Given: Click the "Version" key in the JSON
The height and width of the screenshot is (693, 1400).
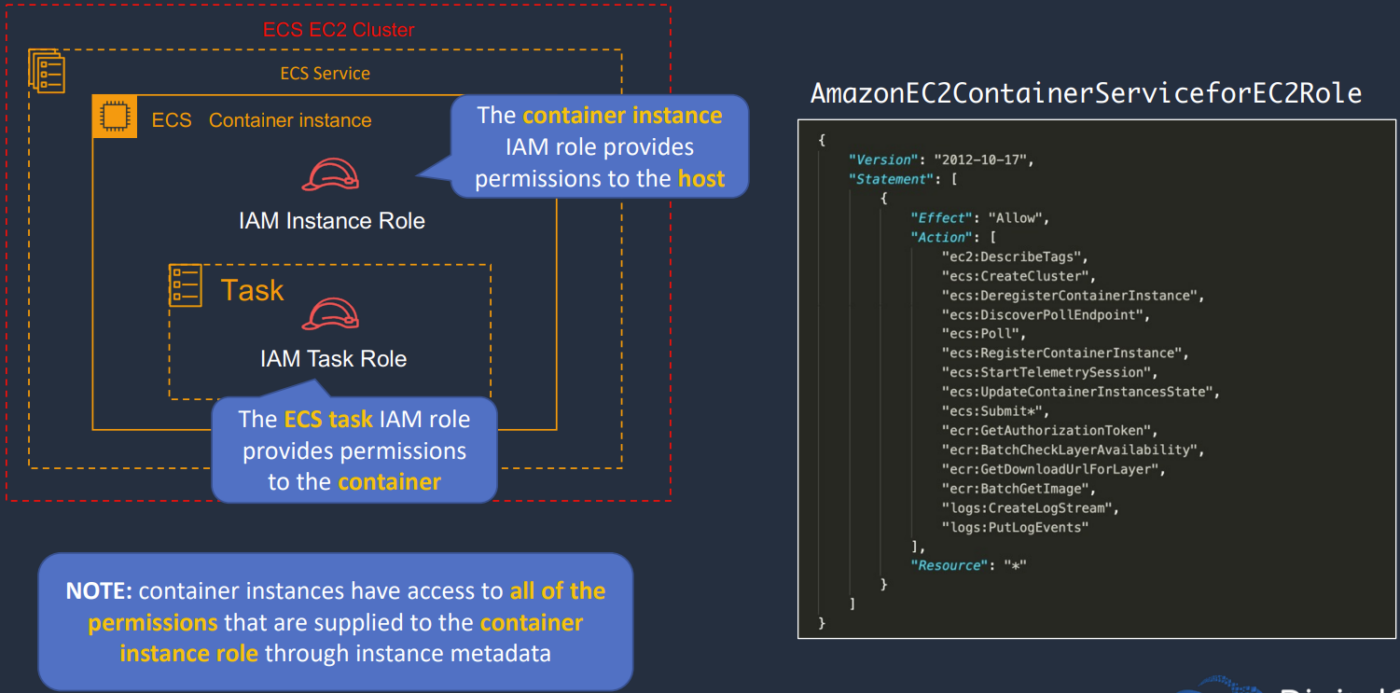Looking at the screenshot, I should (x=881, y=160).
